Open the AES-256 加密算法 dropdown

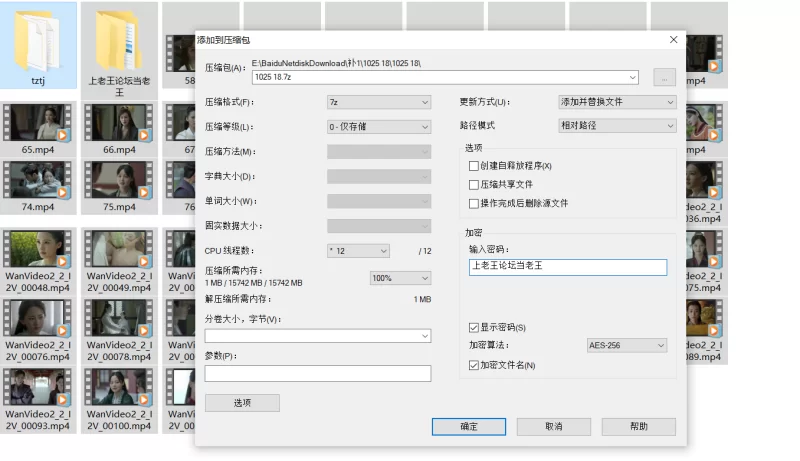pyautogui.click(x=626, y=346)
